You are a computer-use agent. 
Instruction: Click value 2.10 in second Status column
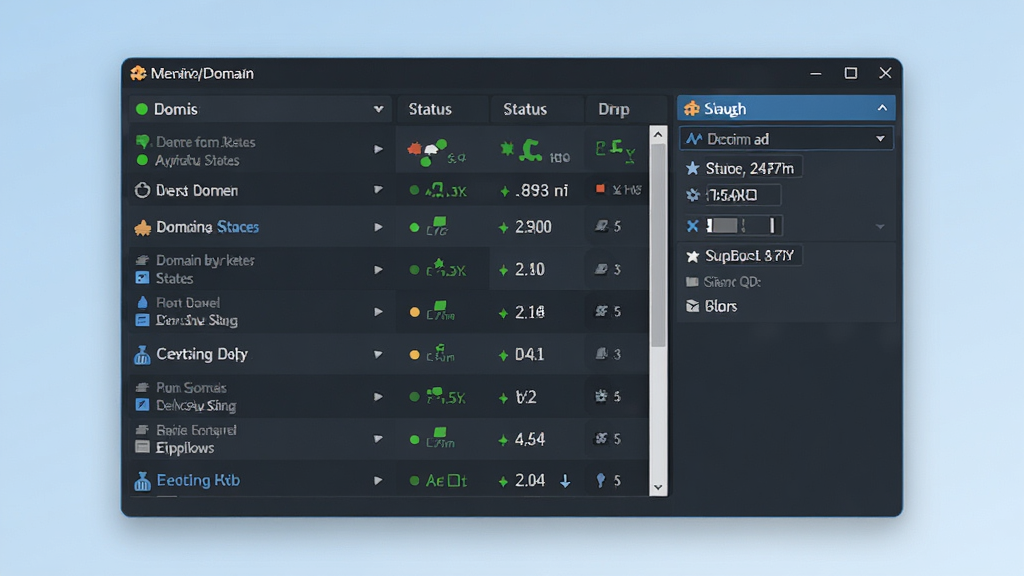(530, 270)
